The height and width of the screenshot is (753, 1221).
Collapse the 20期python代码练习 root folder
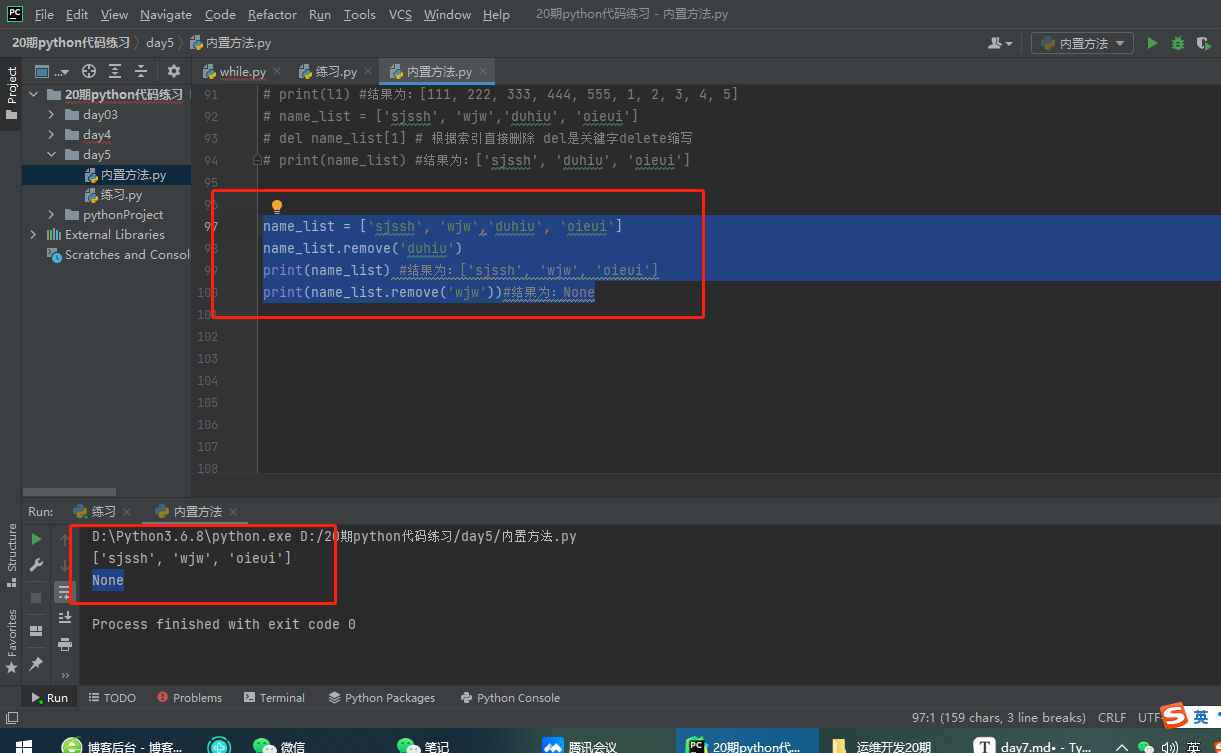click(34, 95)
